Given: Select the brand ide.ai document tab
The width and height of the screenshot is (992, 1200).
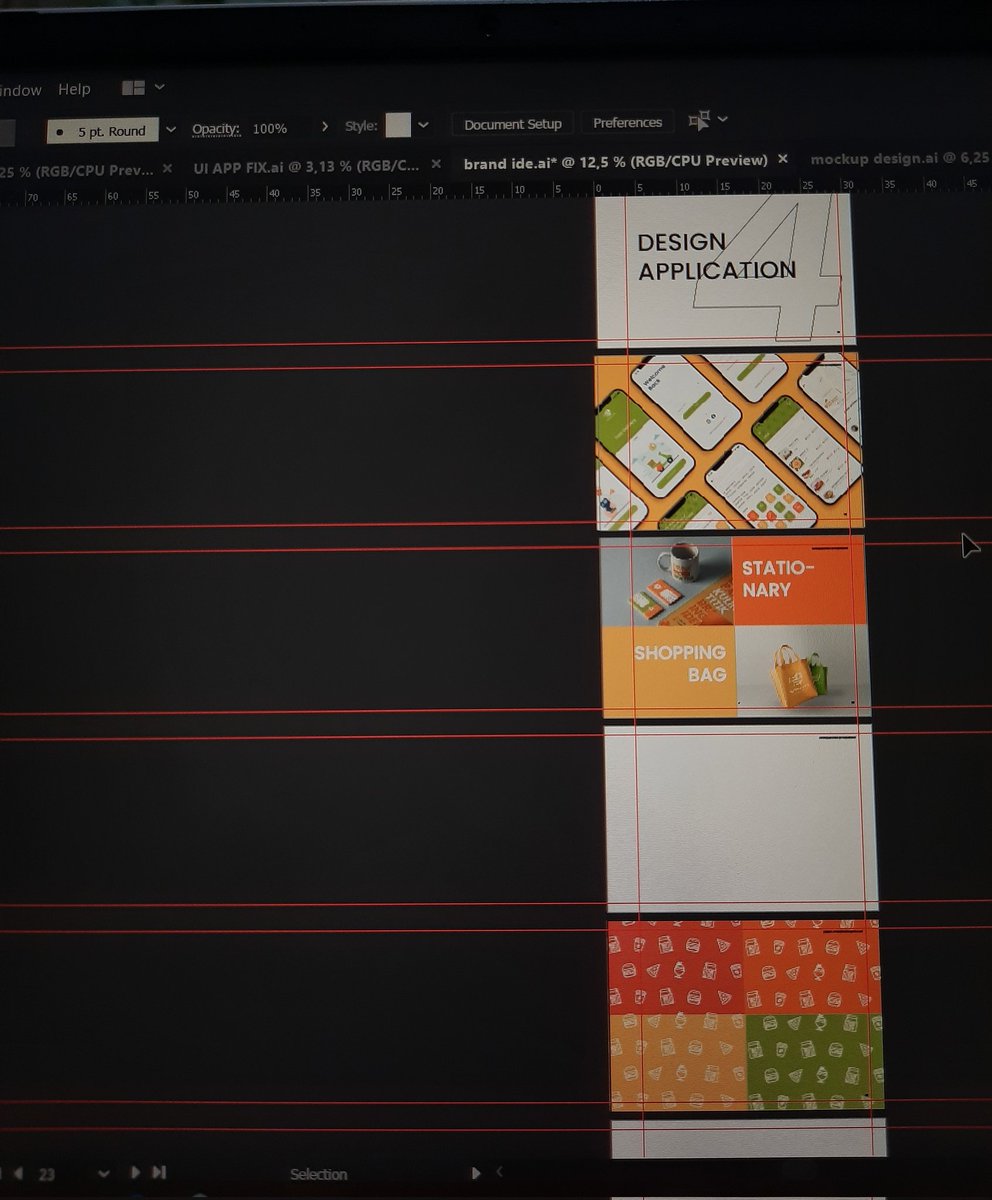Looking at the screenshot, I should click(615, 161).
